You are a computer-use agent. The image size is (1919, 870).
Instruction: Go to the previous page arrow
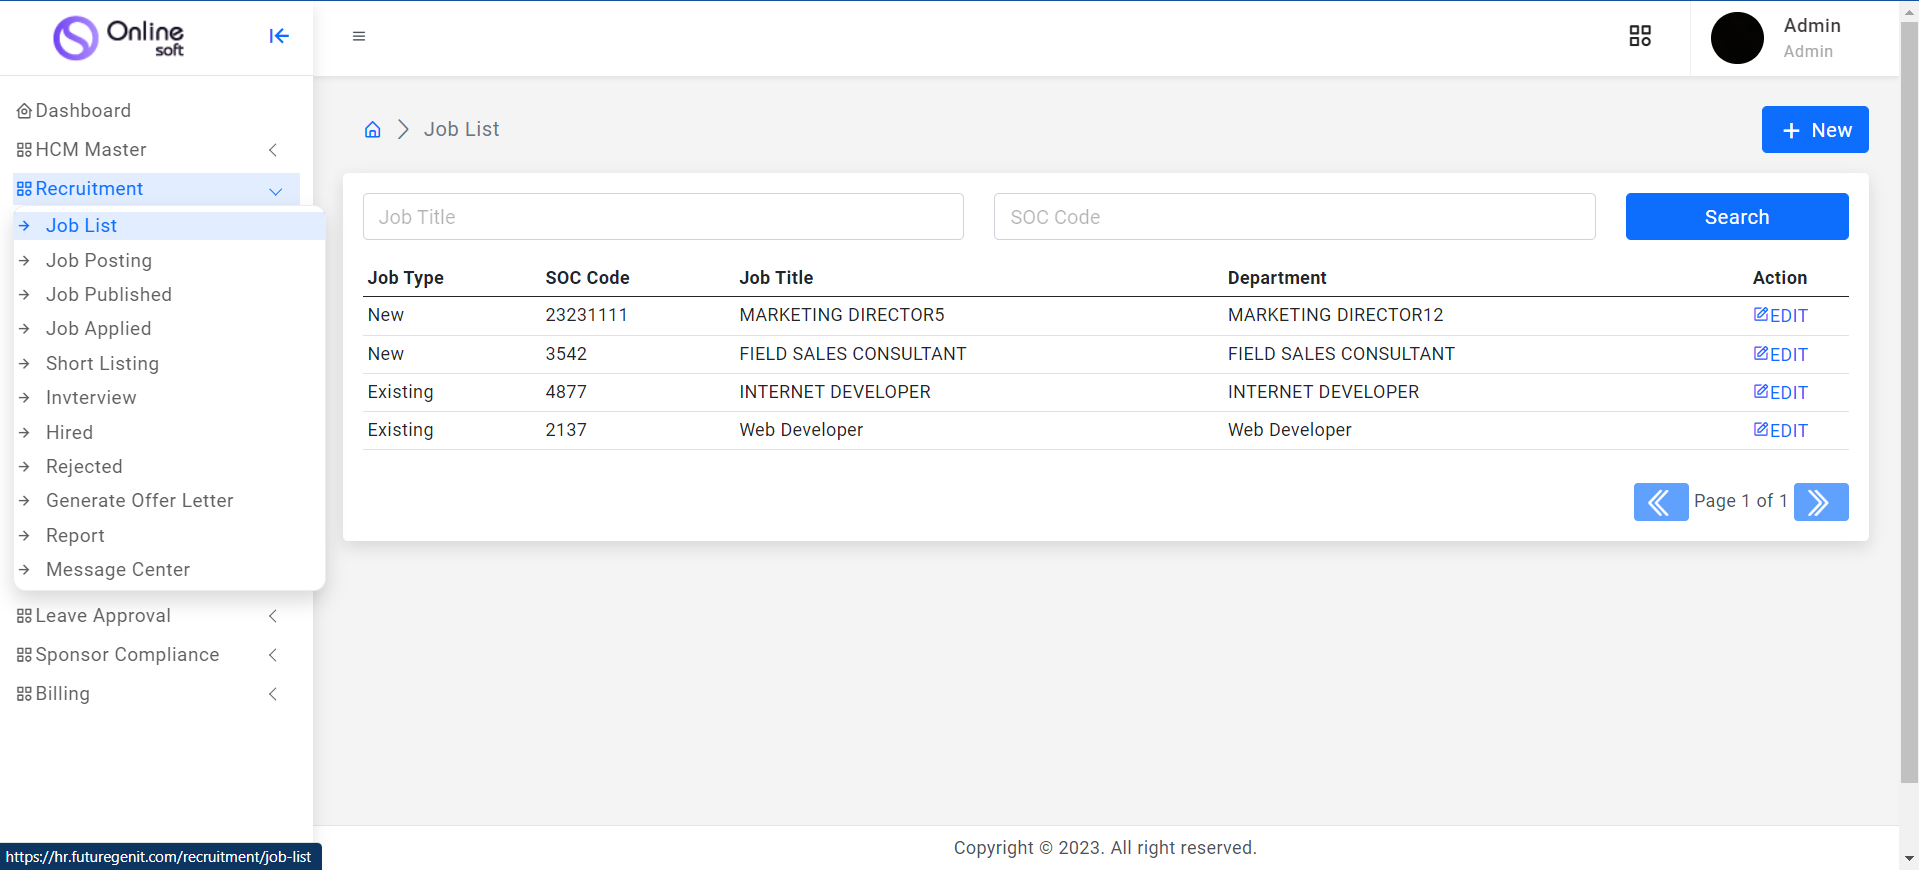[1660, 502]
